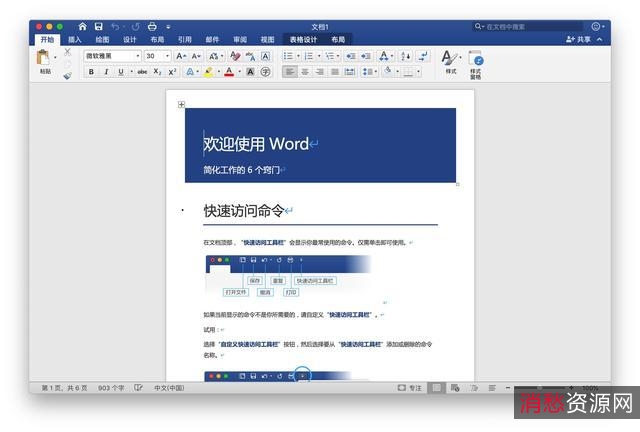This screenshot has width=640, height=432.
Task: Collapse the ribbon with the chevron
Action: tap(600, 39)
